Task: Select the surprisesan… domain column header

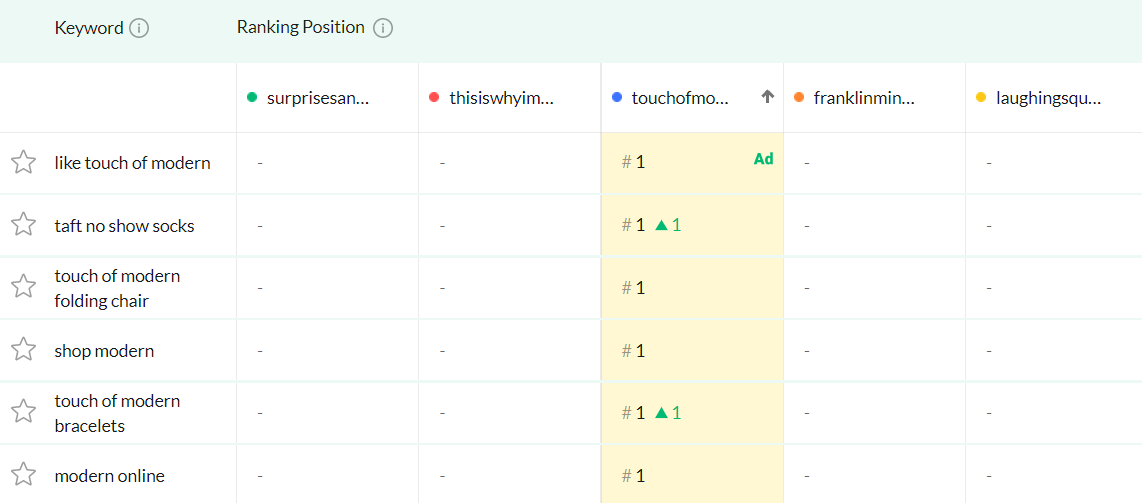Action: point(327,98)
